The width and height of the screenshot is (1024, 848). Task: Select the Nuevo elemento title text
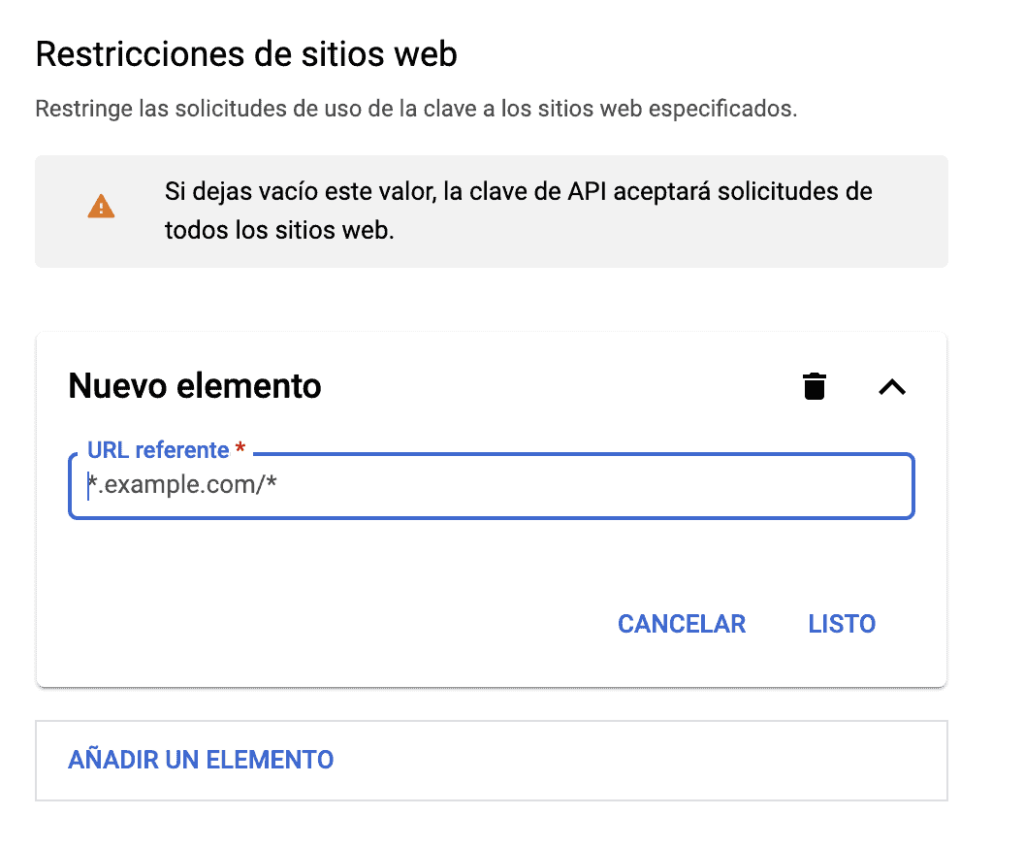(x=195, y=386)
